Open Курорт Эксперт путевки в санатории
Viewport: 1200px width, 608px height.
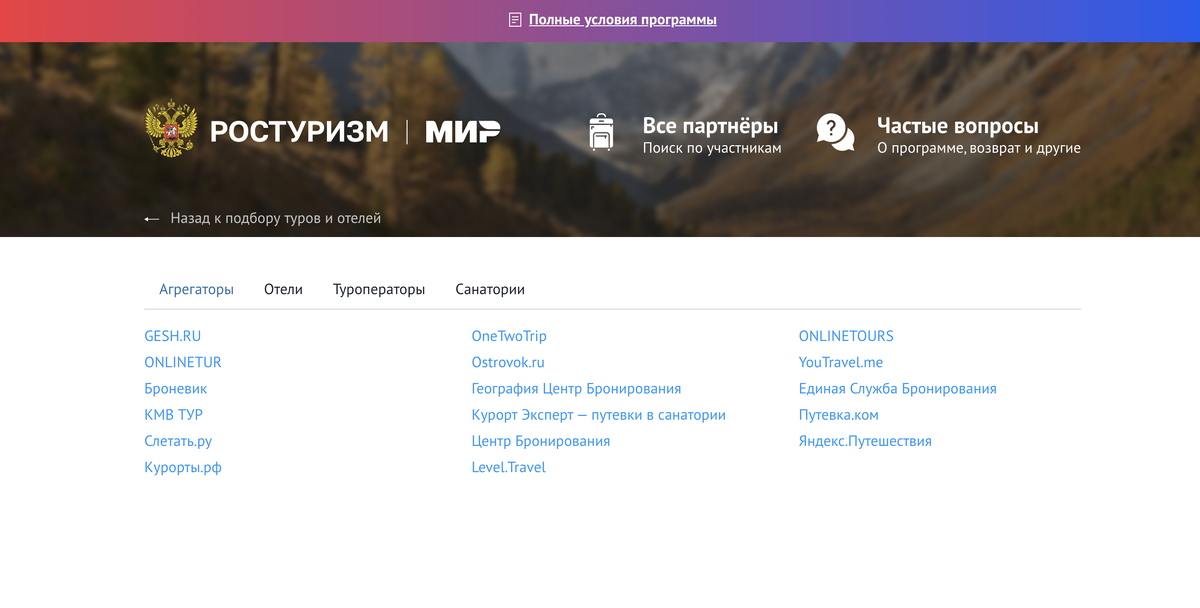(598, 414)
